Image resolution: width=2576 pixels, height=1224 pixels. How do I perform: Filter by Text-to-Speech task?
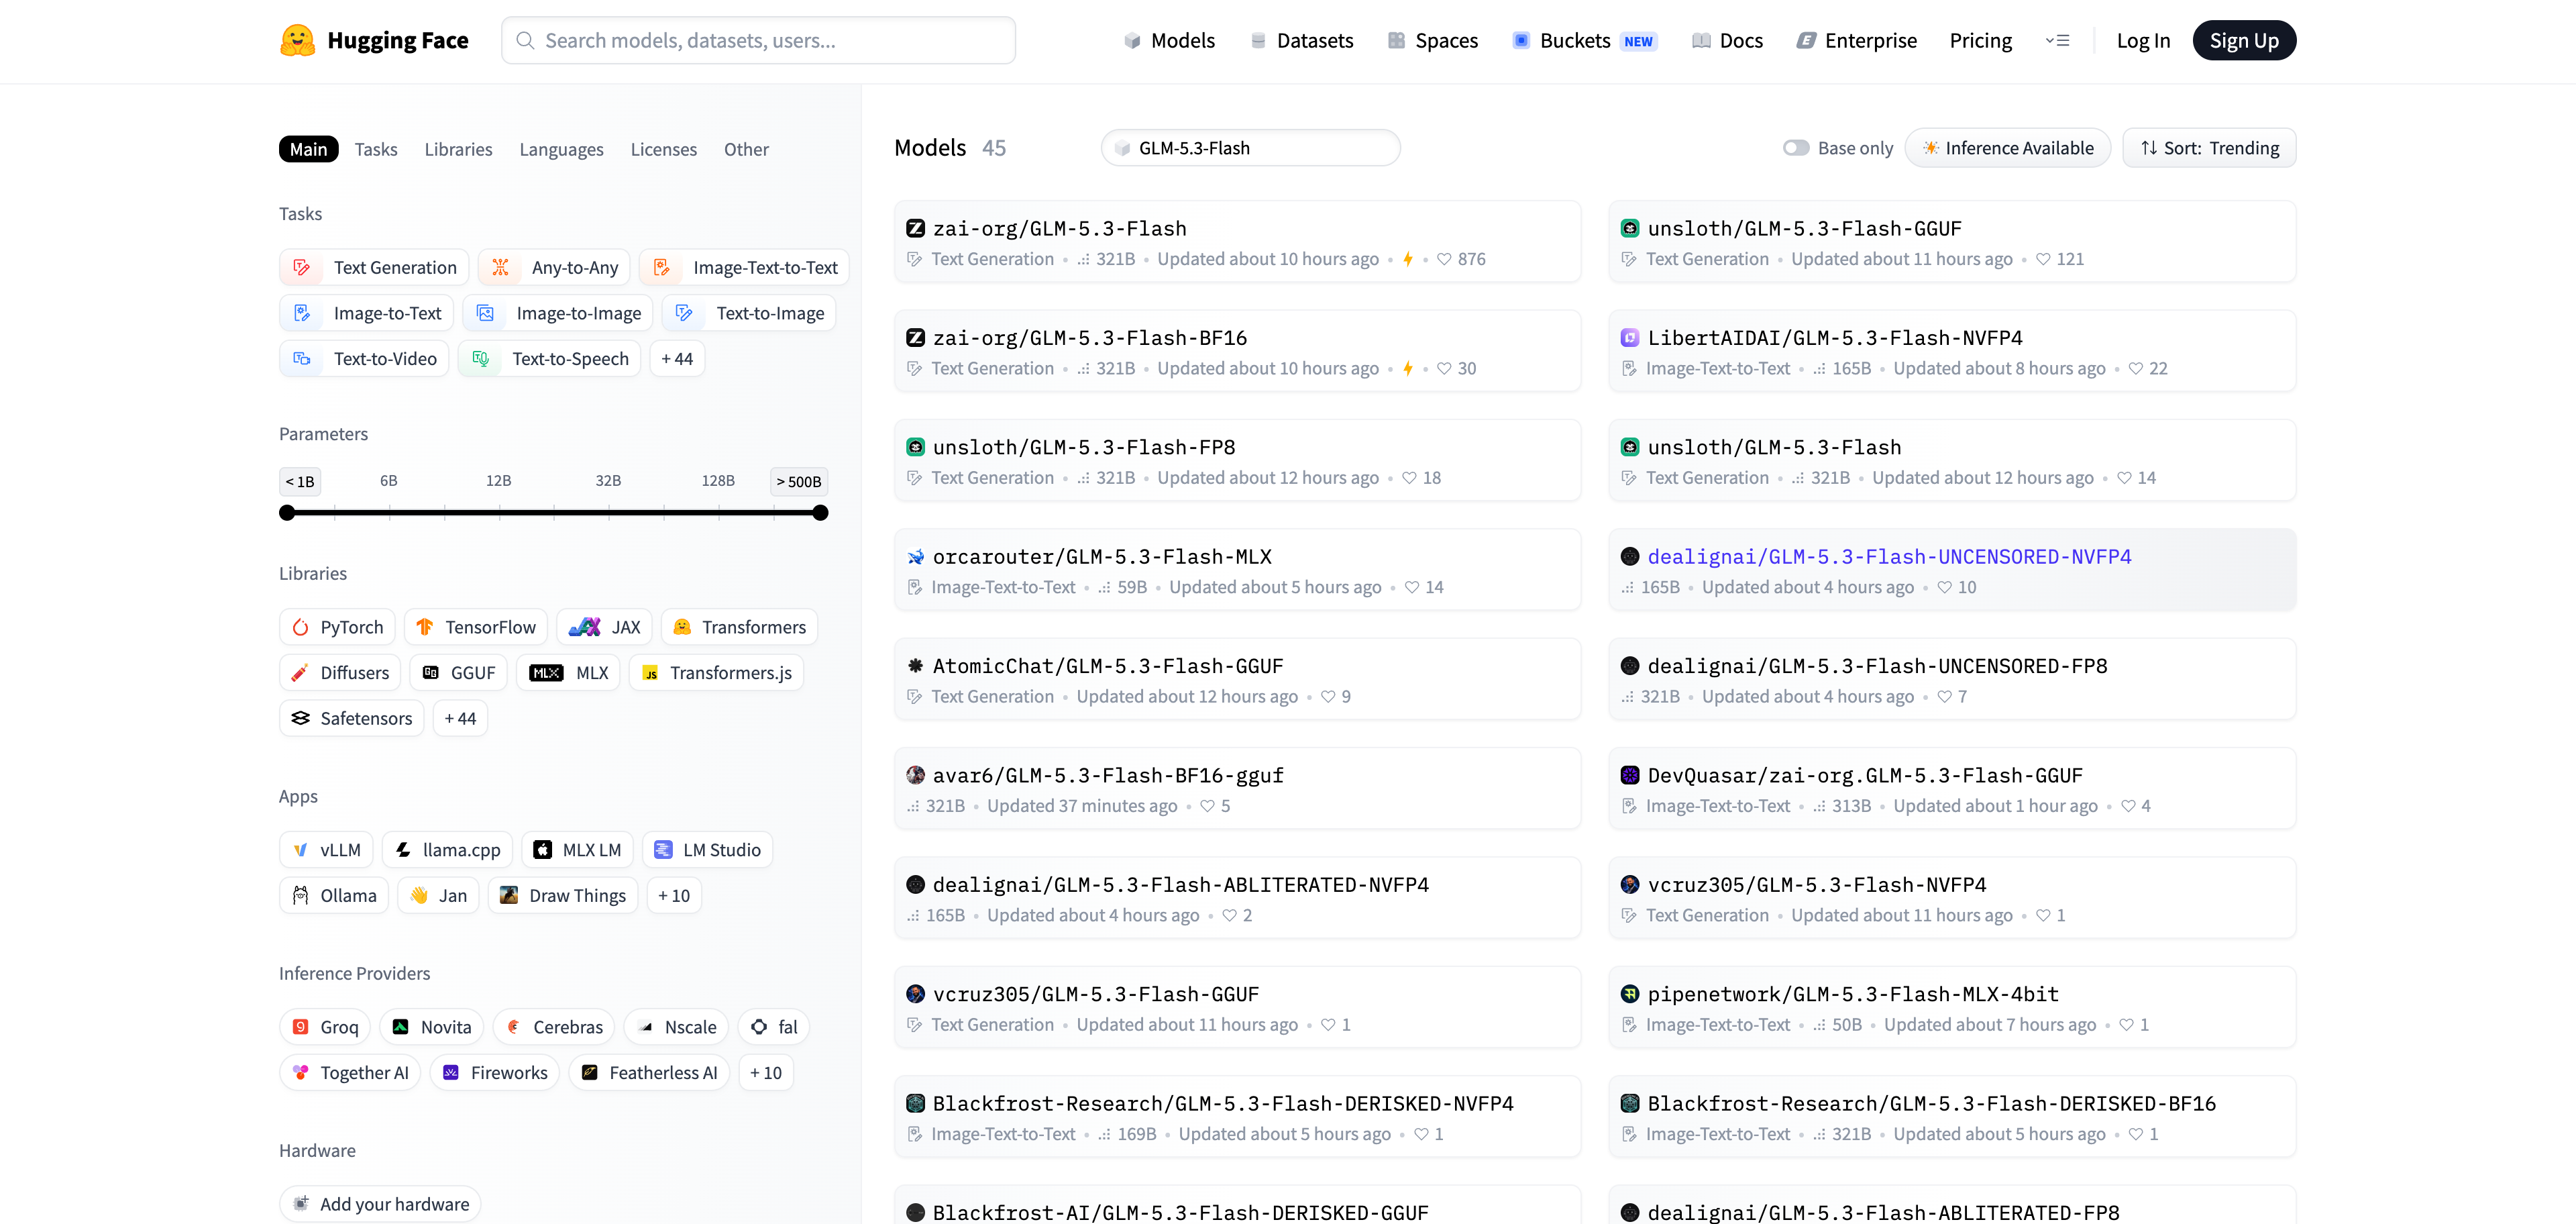(x=549, y=358)
